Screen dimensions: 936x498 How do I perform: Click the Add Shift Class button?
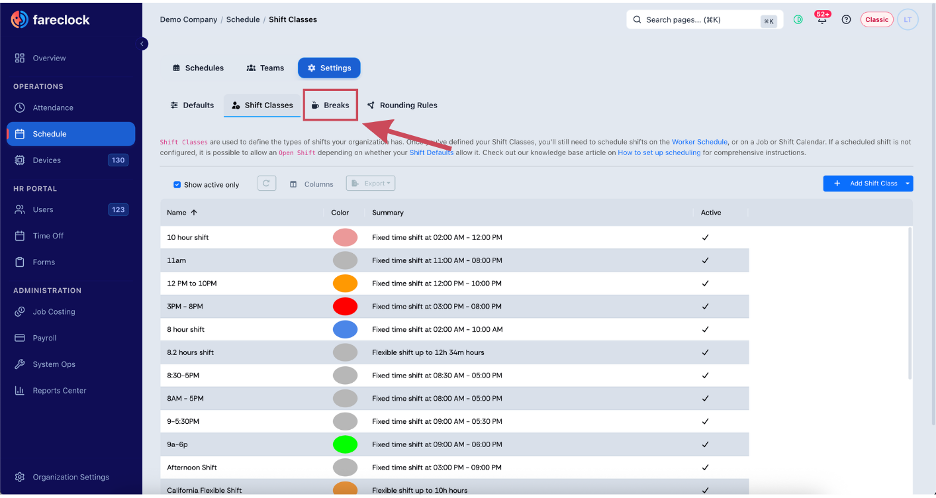[x=863, y=183]
